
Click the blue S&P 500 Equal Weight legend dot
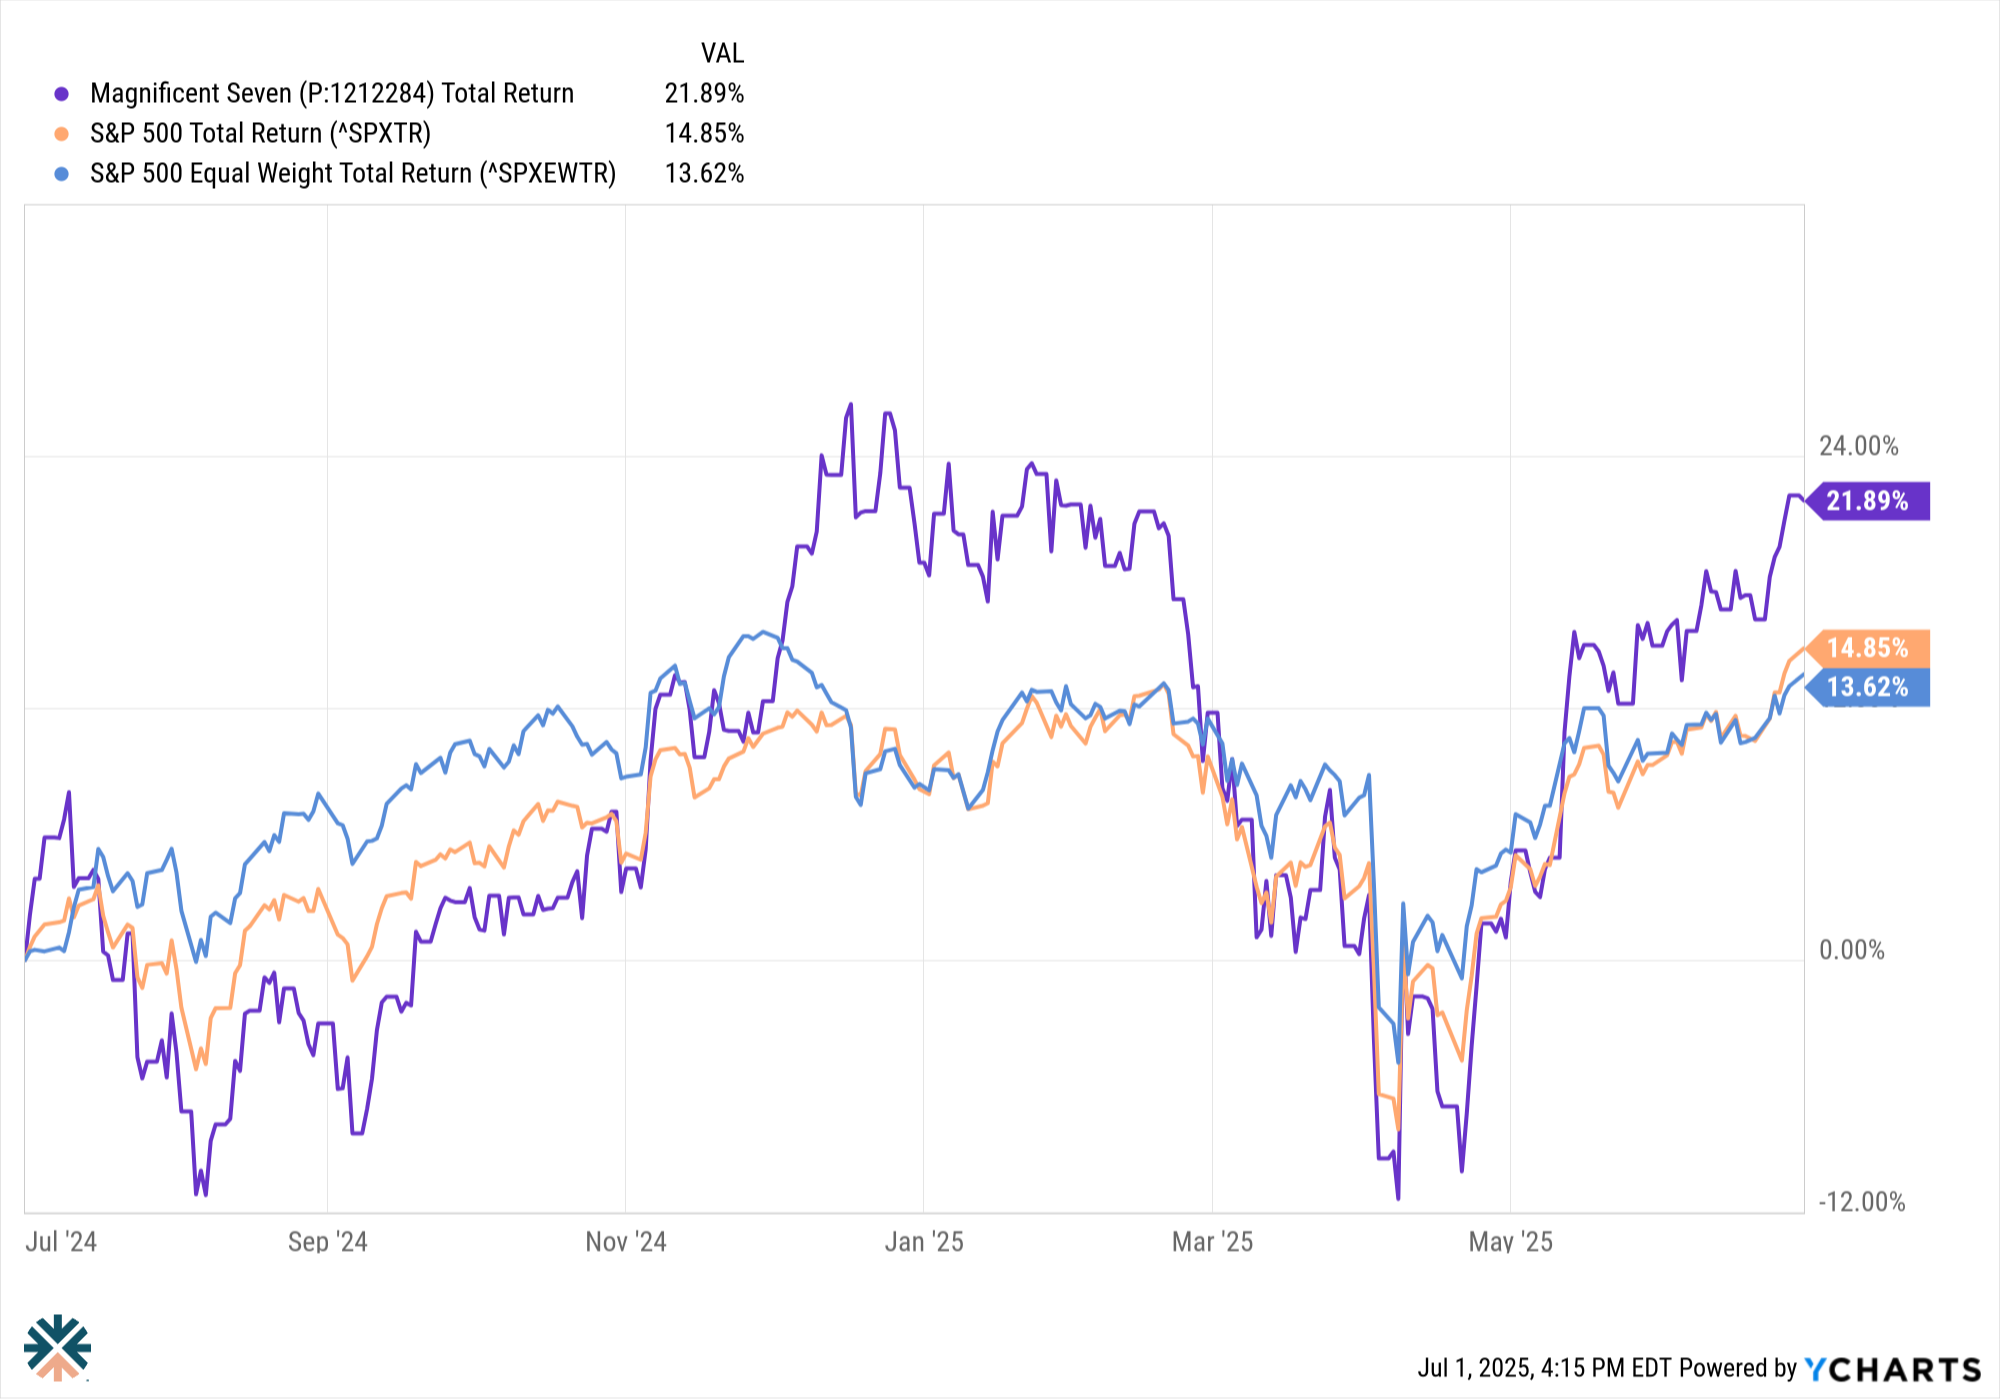click(x=62, y=174)
